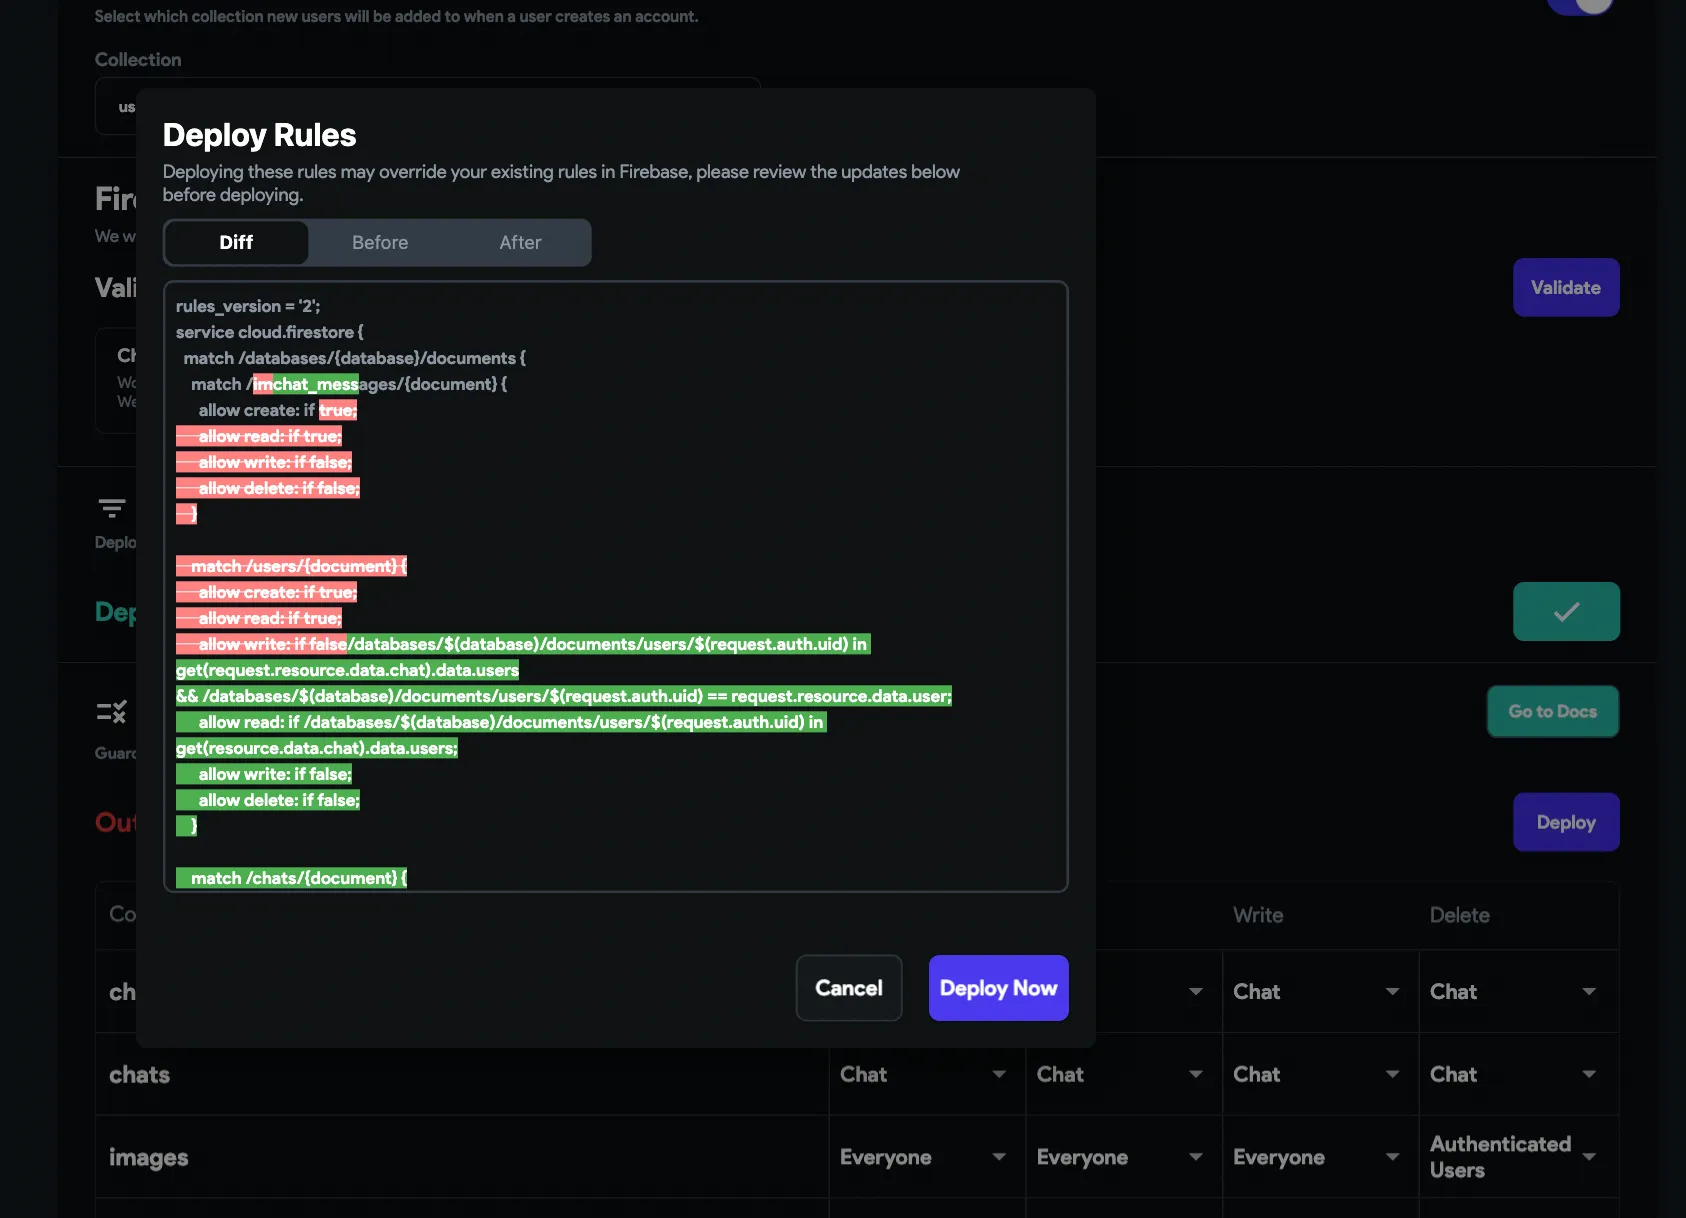Viewport: 1686px width, 1218px height.
Task: Select the Diff tab
Action: [236, 243]
